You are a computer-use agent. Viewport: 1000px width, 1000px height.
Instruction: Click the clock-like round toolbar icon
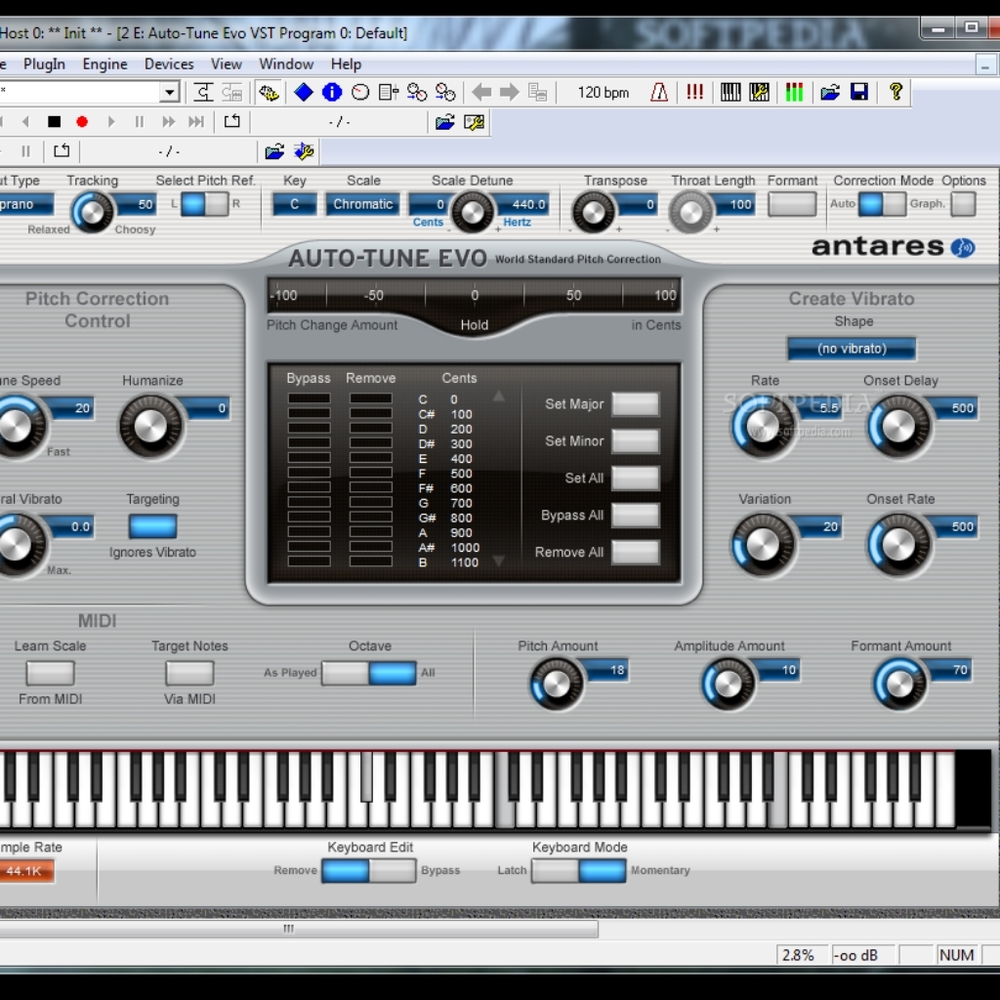pyautogui.click(x=360, y=92)
